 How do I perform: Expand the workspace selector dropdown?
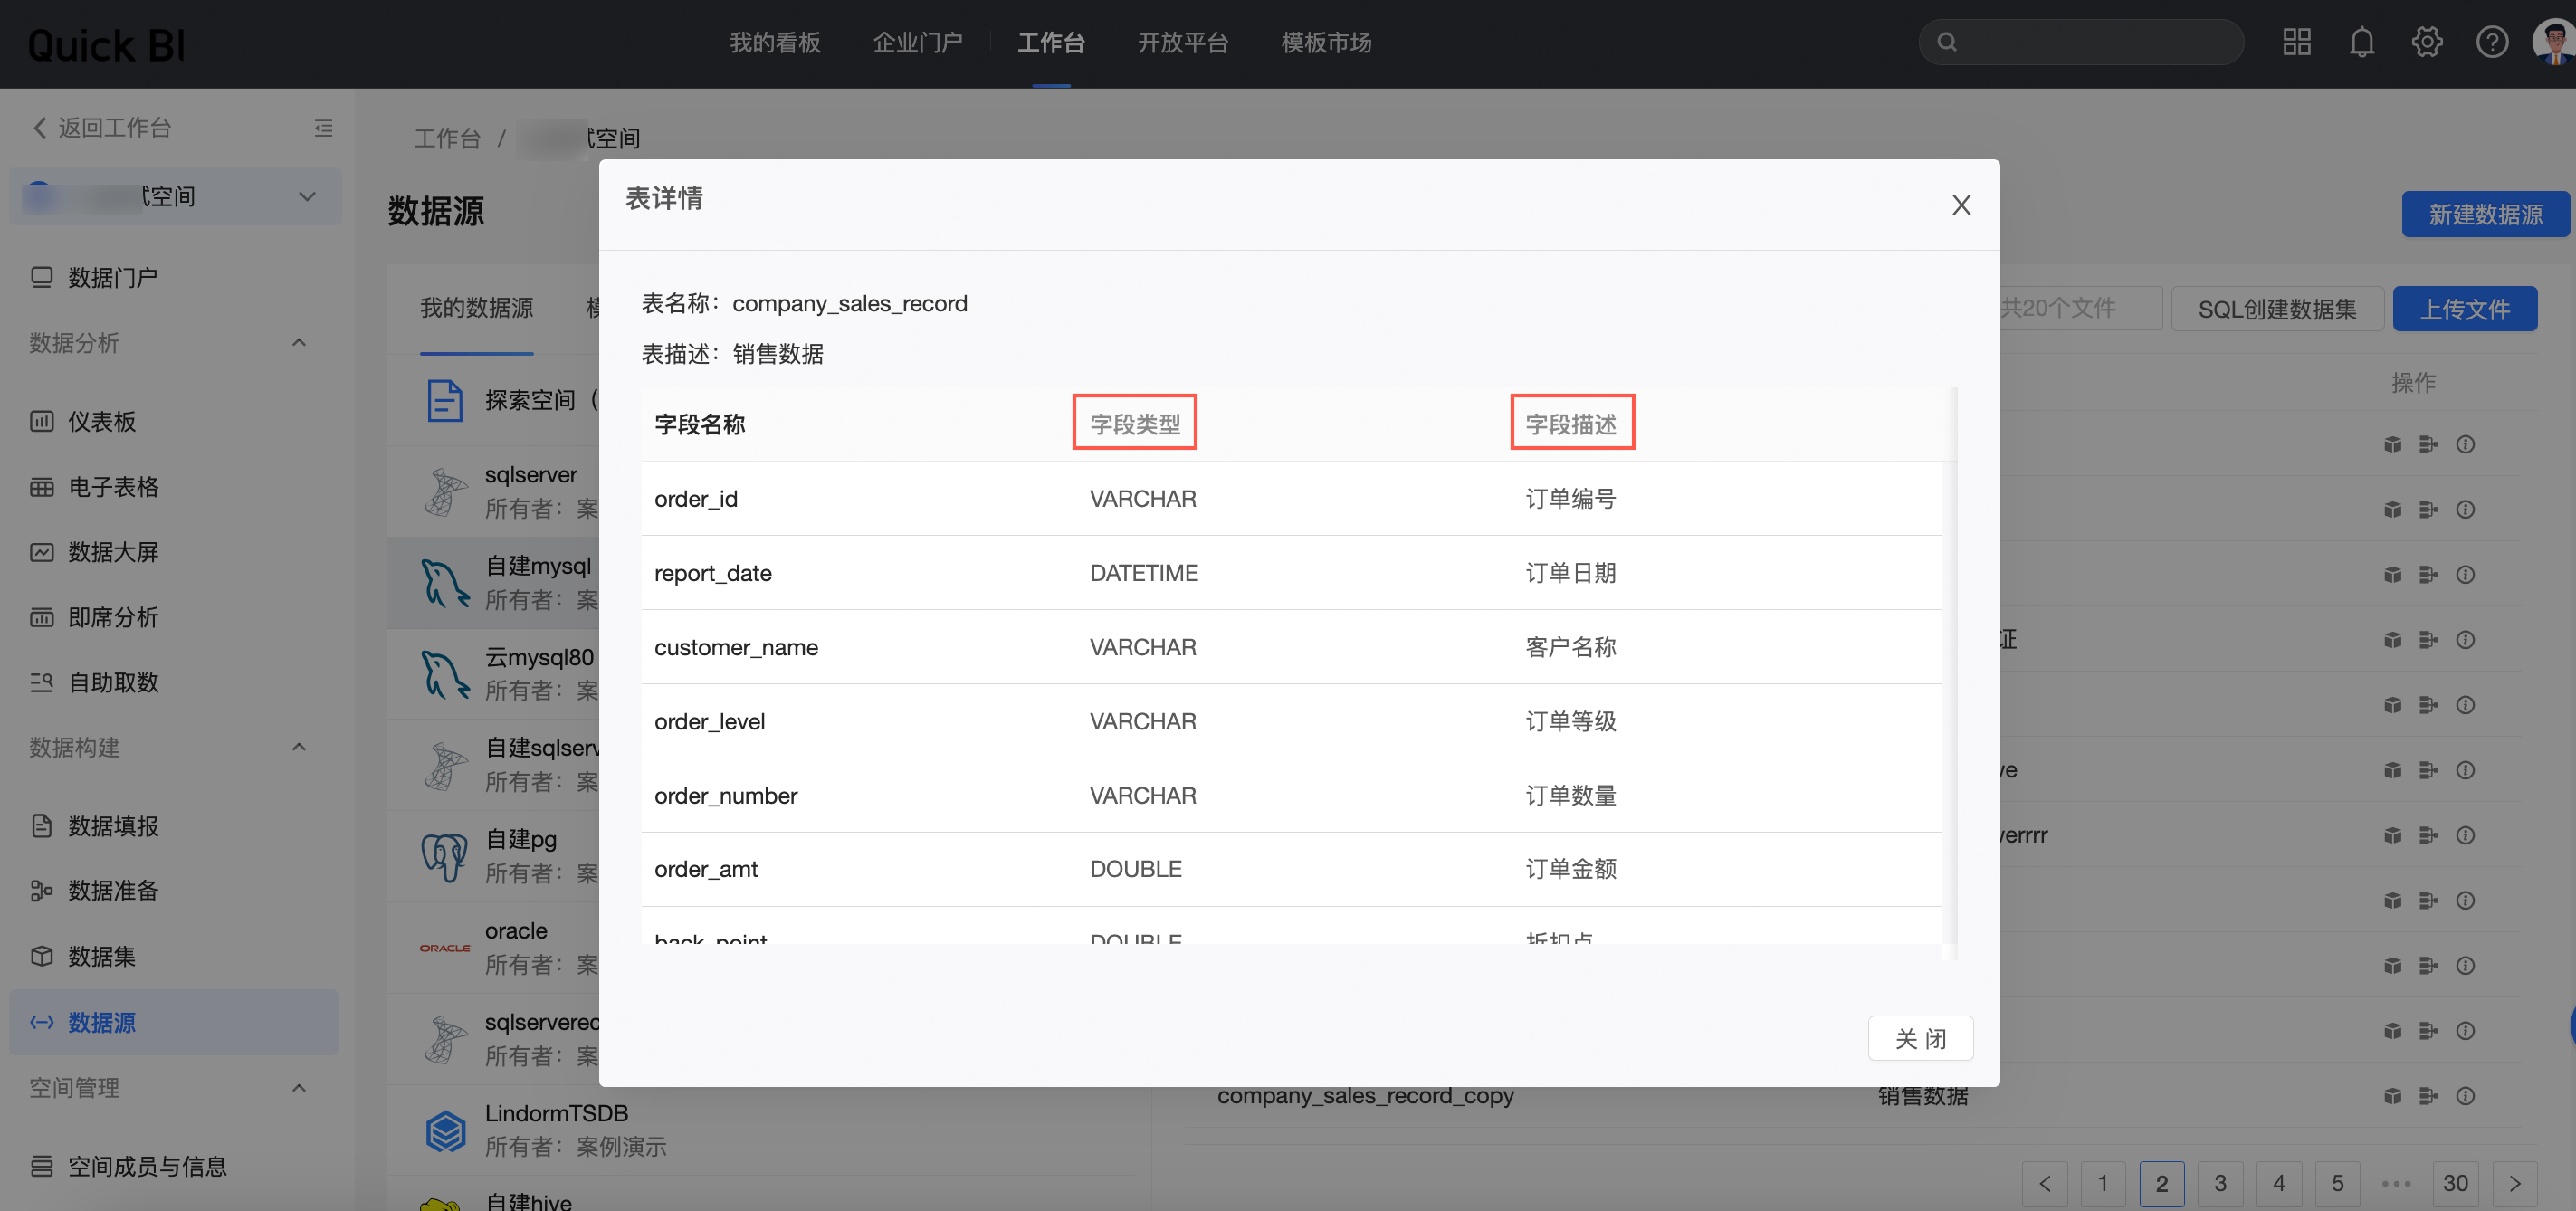(x=307, y=196)
